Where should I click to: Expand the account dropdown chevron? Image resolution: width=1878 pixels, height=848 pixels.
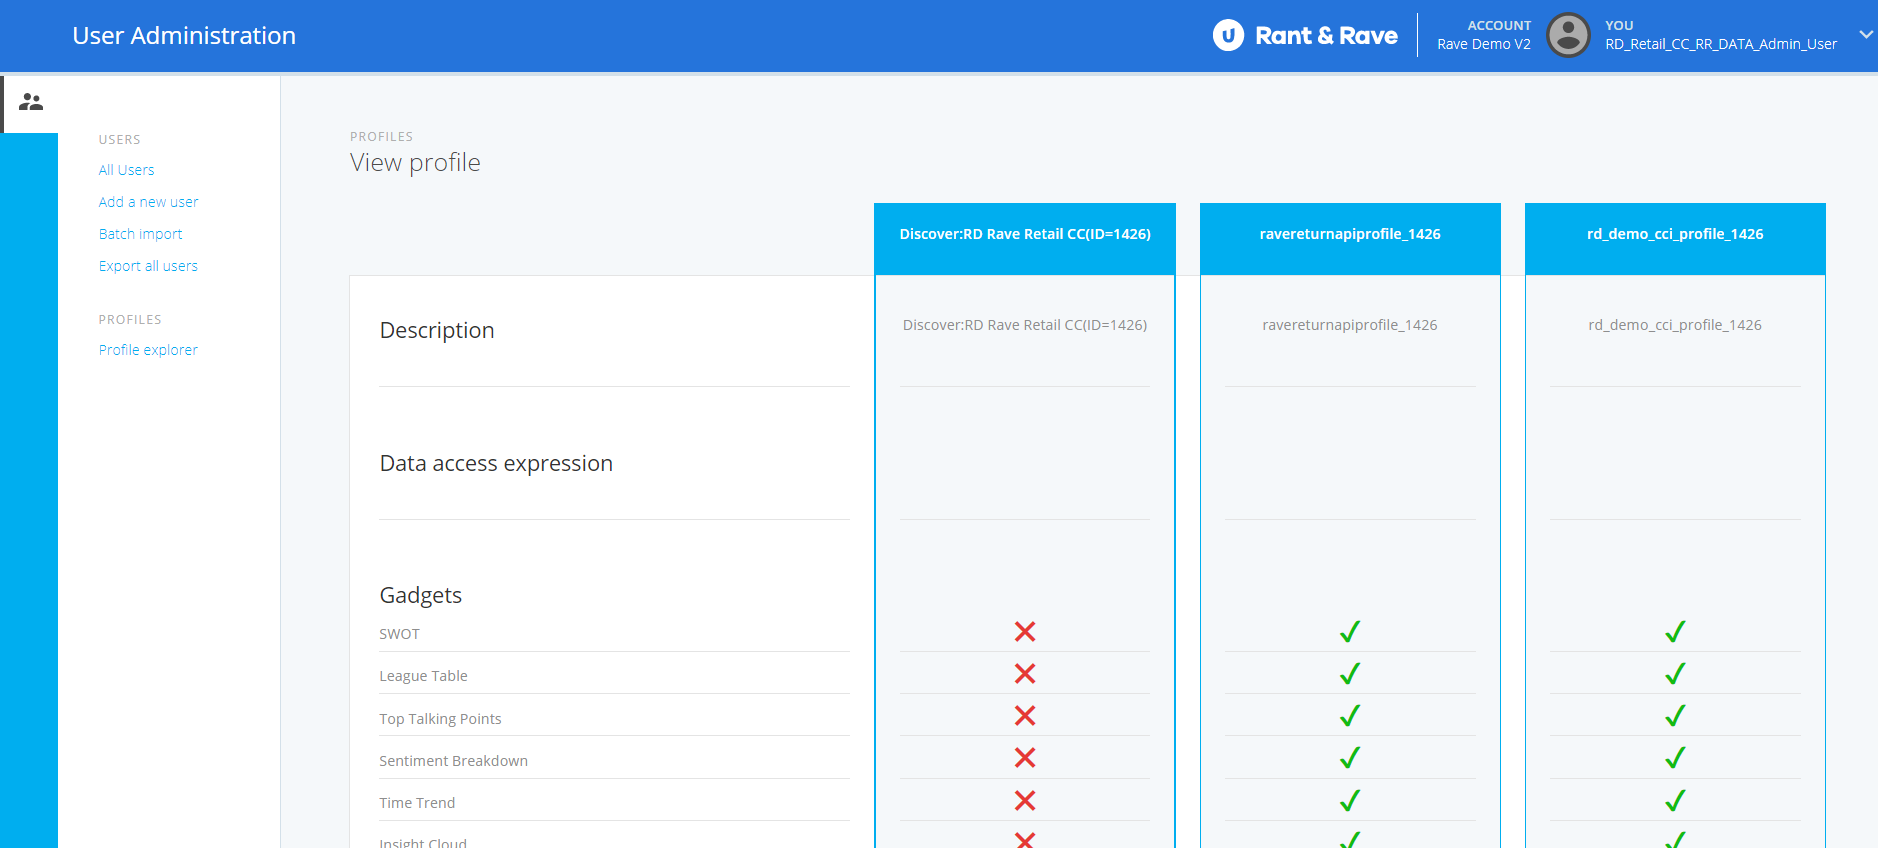pyautogui.click(x=1865, y=35)
